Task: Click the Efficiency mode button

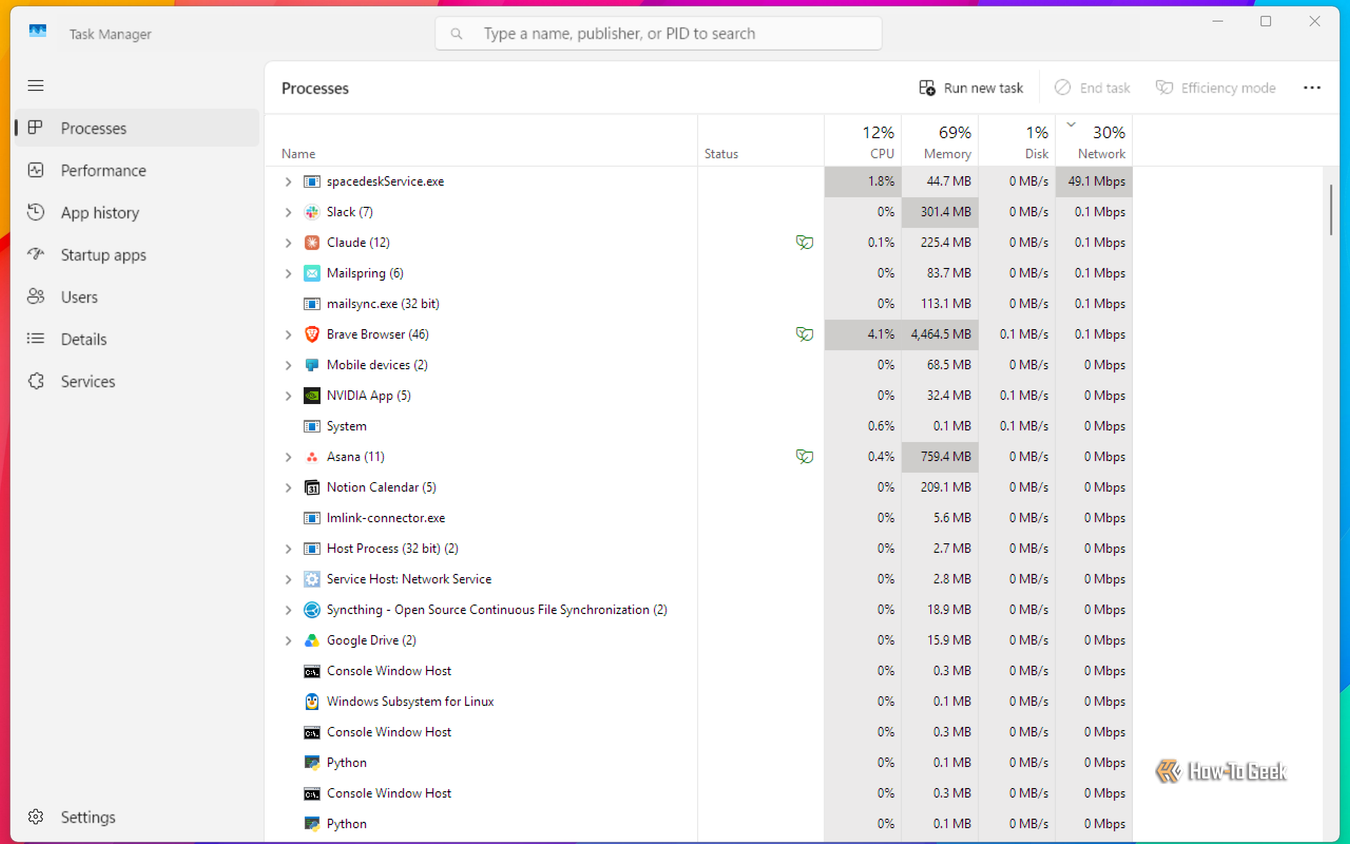Action: pyautogui.click(x=1216, y=88)
